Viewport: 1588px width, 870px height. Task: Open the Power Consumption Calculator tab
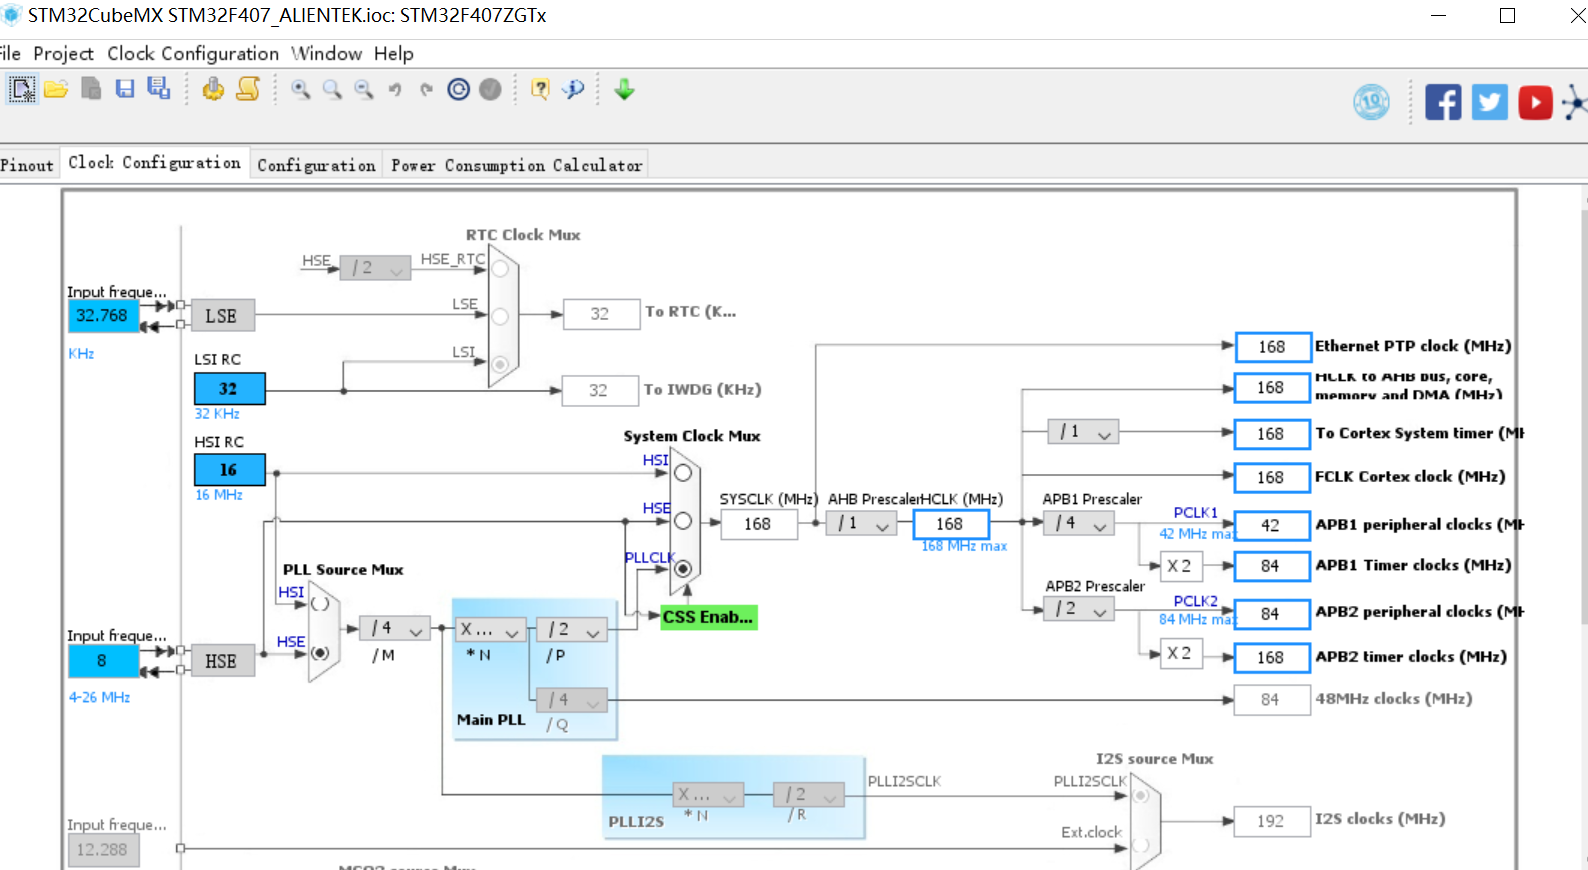pyautogui.click(x=516, y=165)
